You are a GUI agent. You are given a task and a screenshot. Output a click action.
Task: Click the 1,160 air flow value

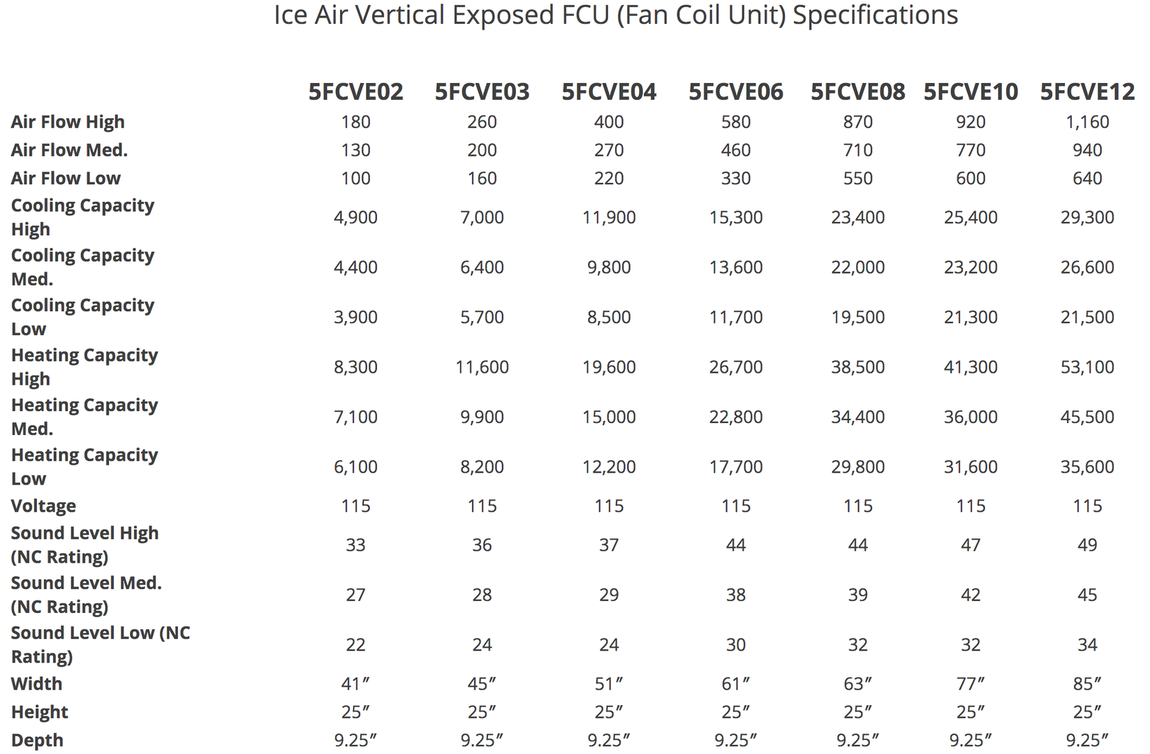point(1087,122)
